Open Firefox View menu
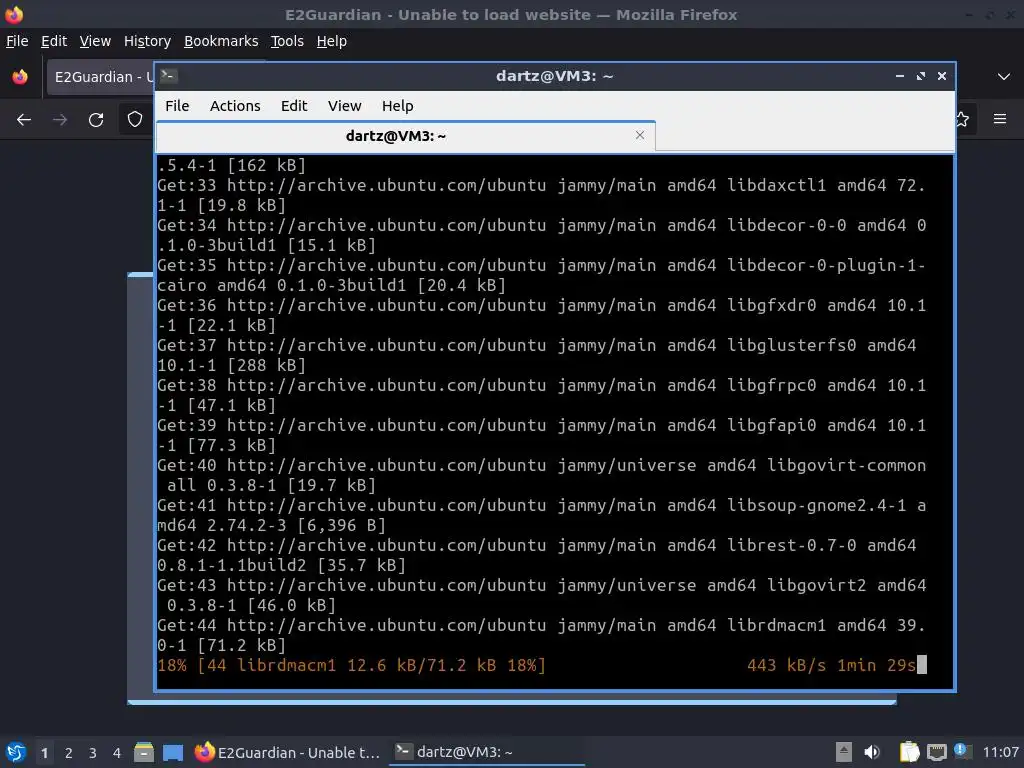 click(95, 41)
